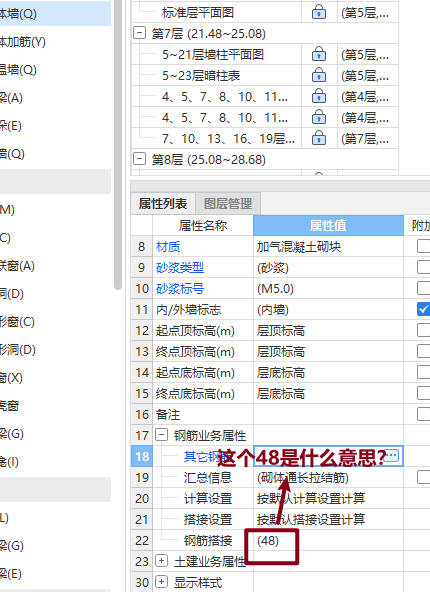Image resolution: width=430 pixels, height=592 pixels.
Task: Select the 汇总信息 property row name
Action: (208, 478)
